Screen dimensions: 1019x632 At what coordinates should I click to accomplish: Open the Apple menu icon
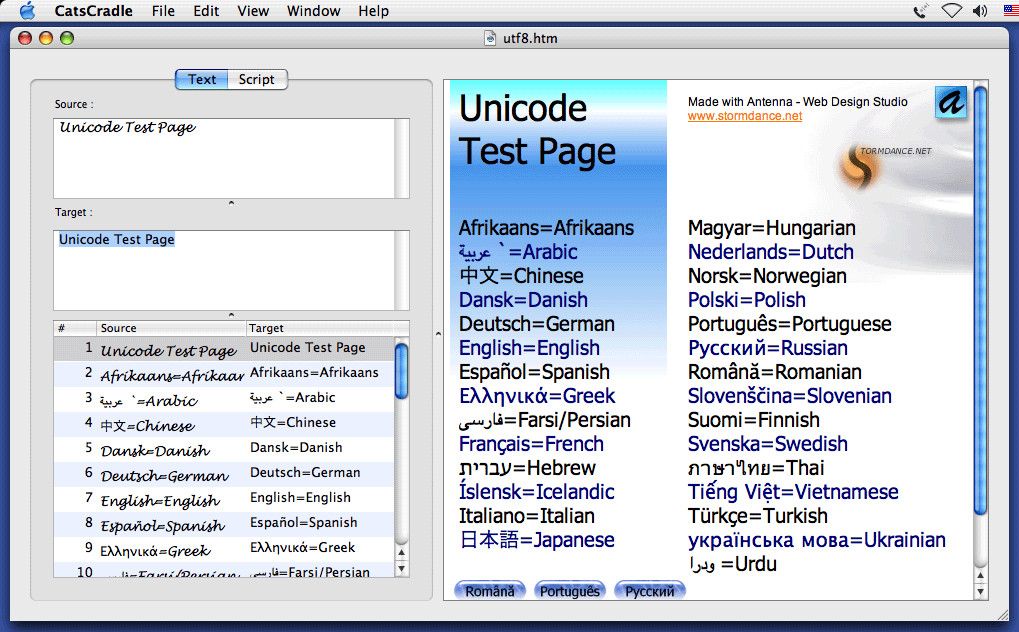[27, 10]
